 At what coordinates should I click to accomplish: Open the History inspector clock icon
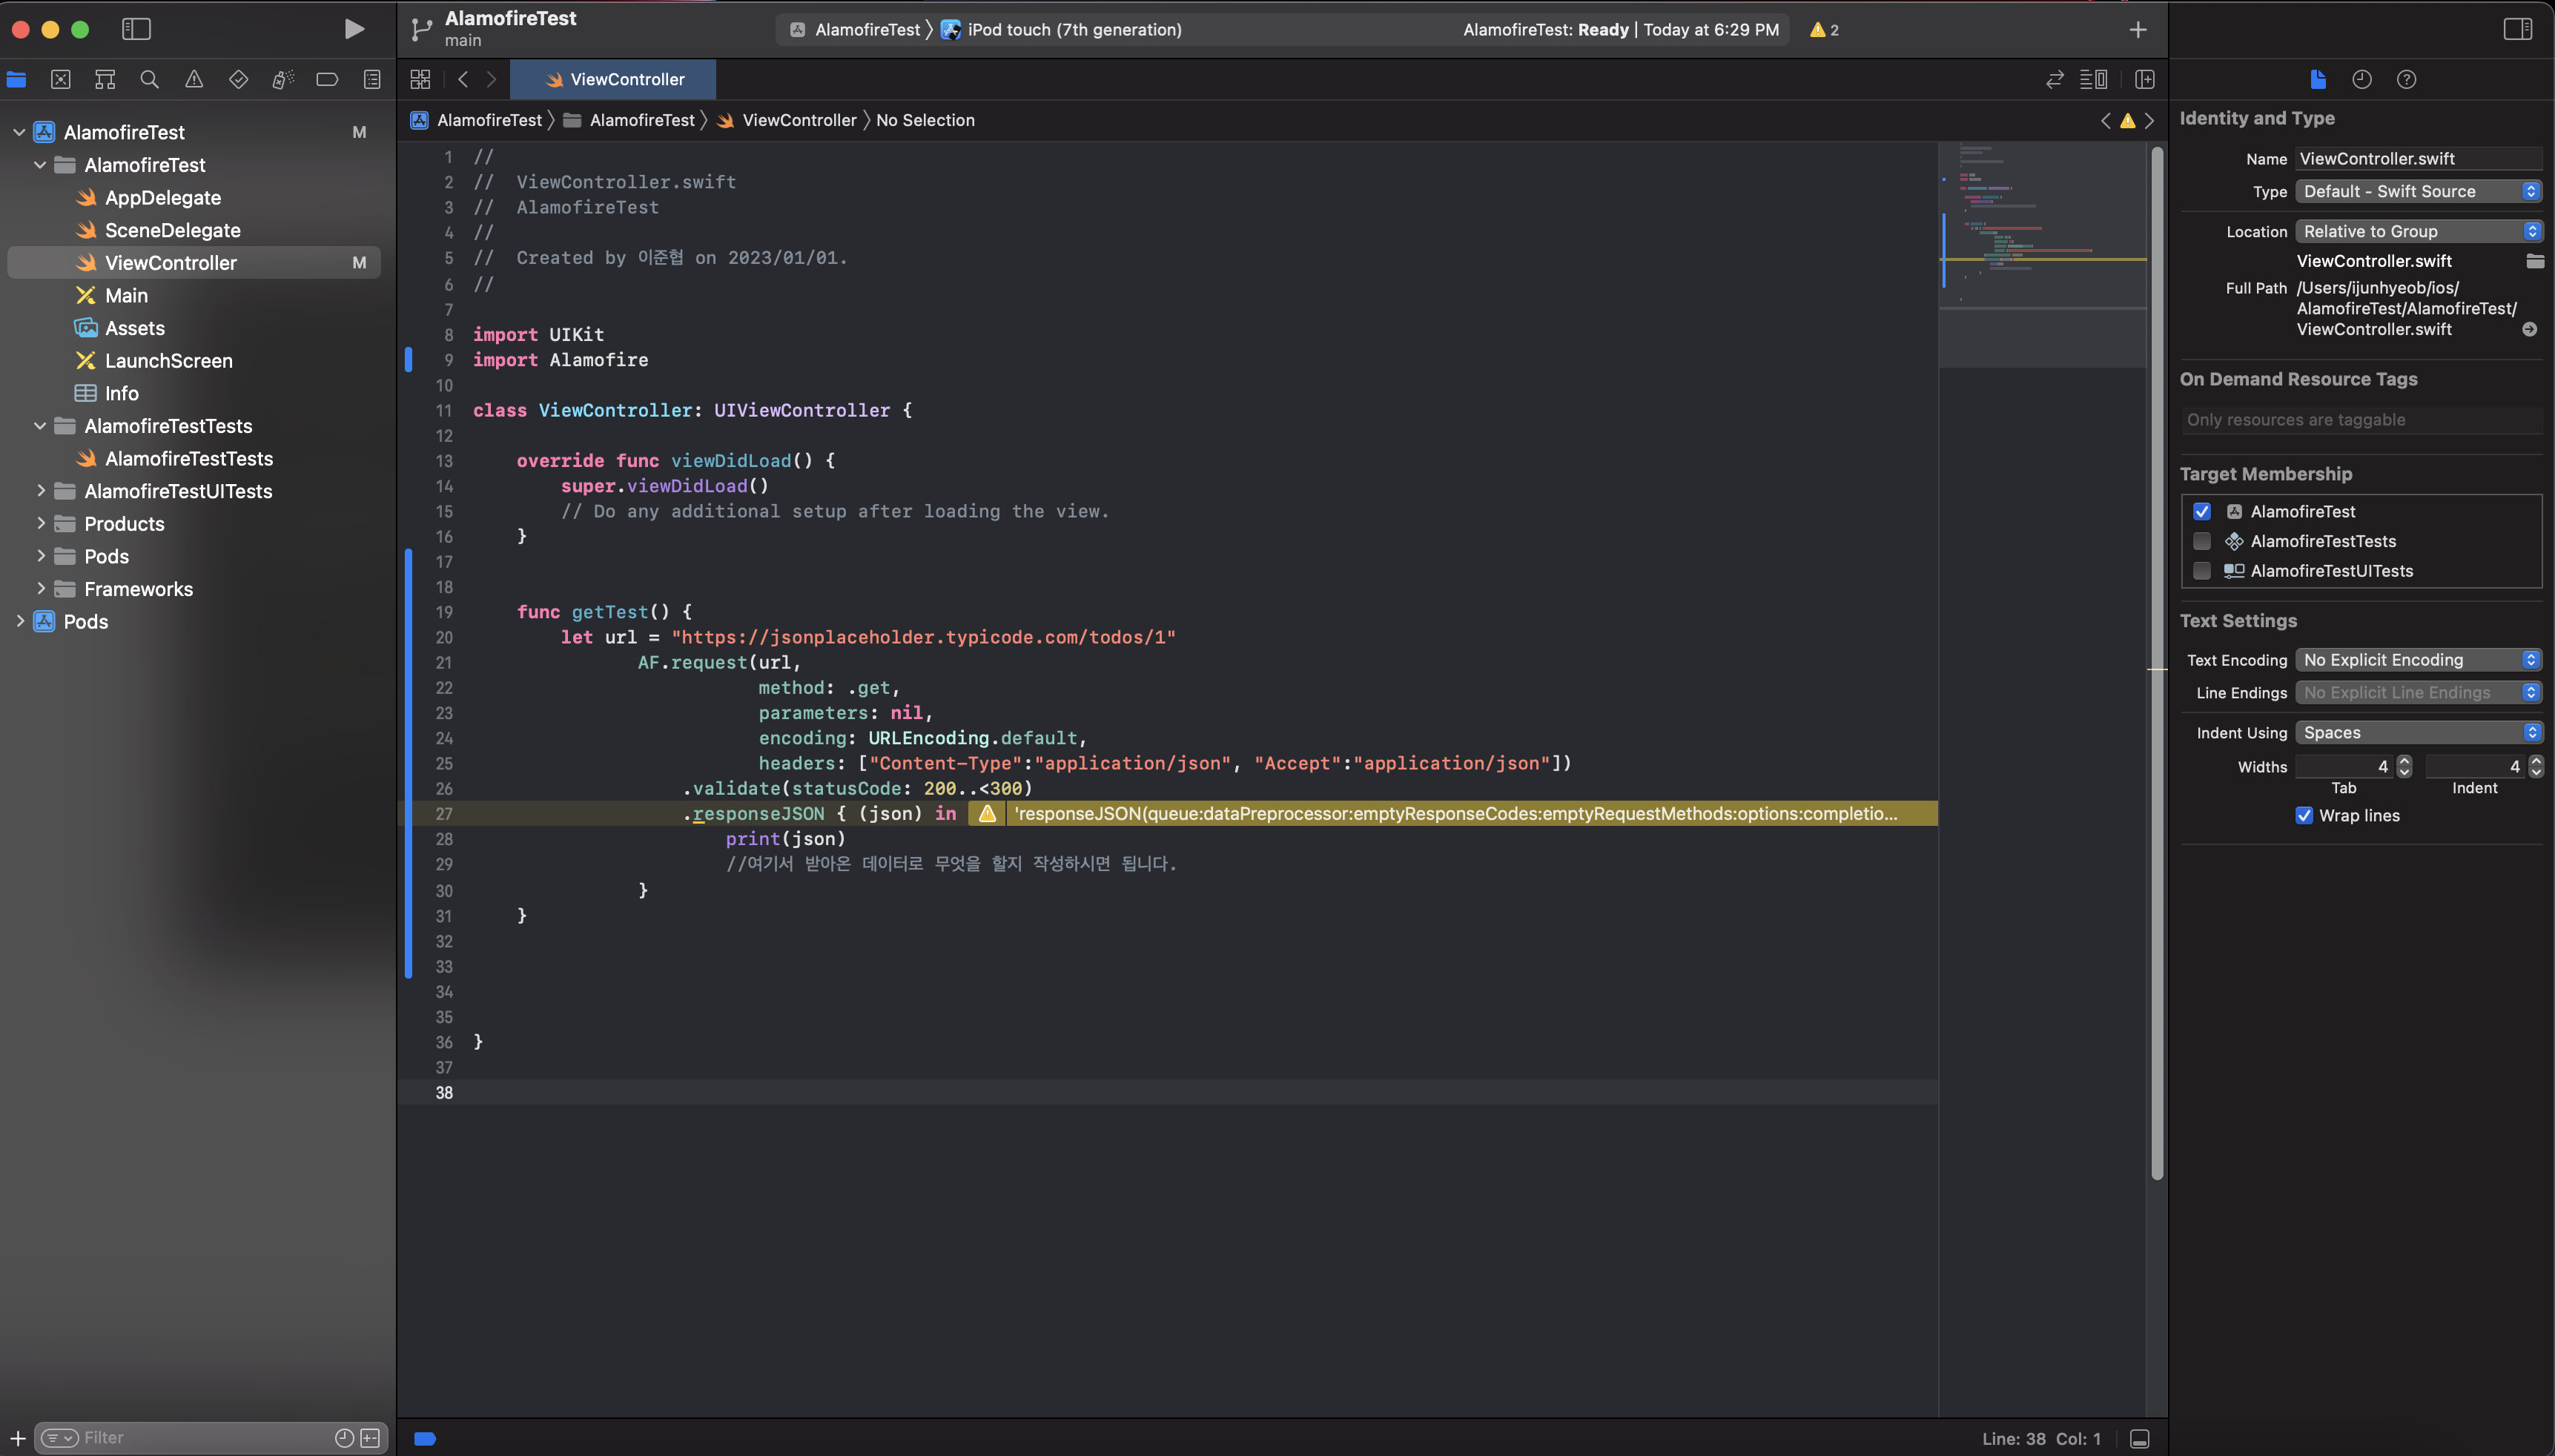(2362, 79)
